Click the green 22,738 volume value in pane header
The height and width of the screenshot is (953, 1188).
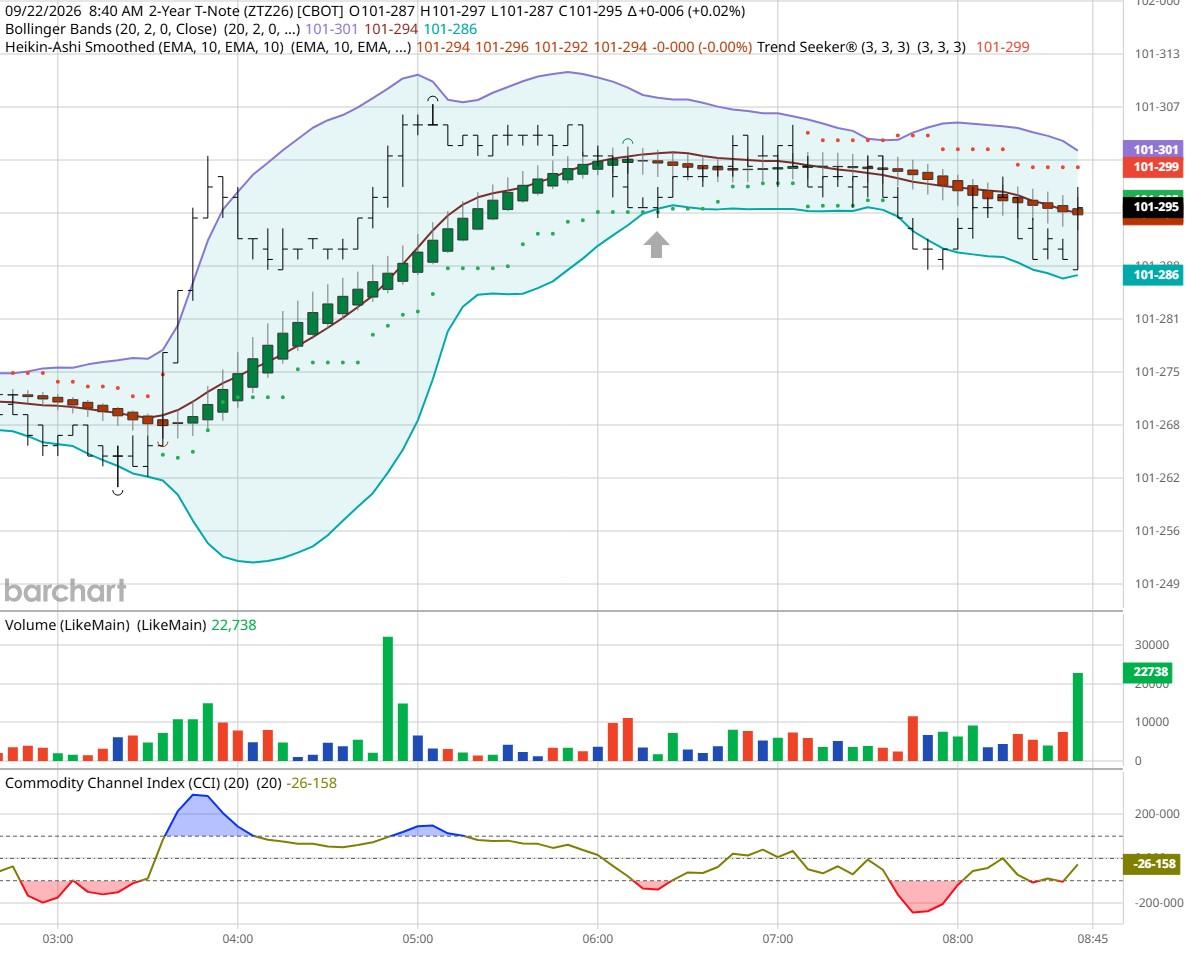[x=233, y=625]
